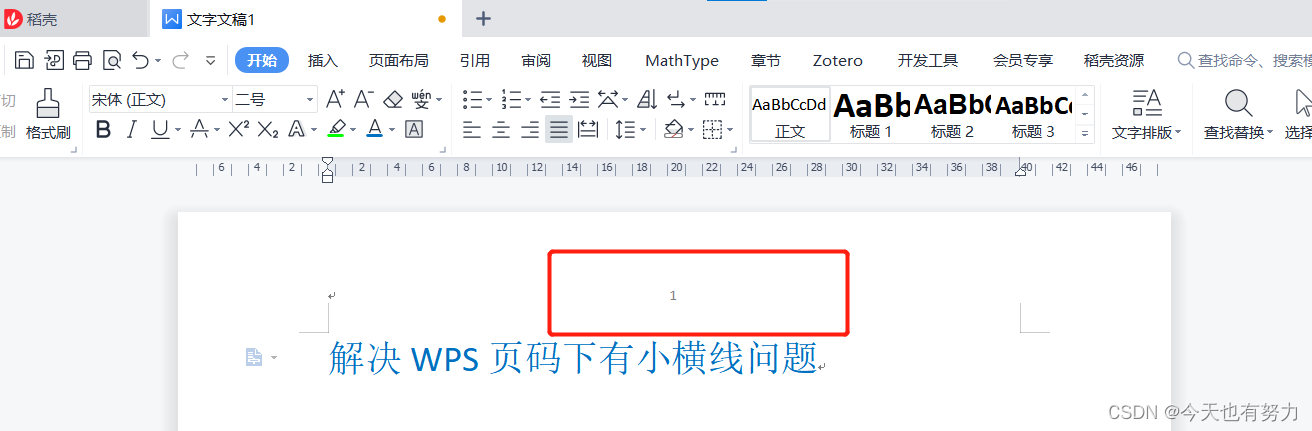Clear formatting with the eraser icon
The height and width of the screenshot is (431, 1312).
tap(393, 99)
